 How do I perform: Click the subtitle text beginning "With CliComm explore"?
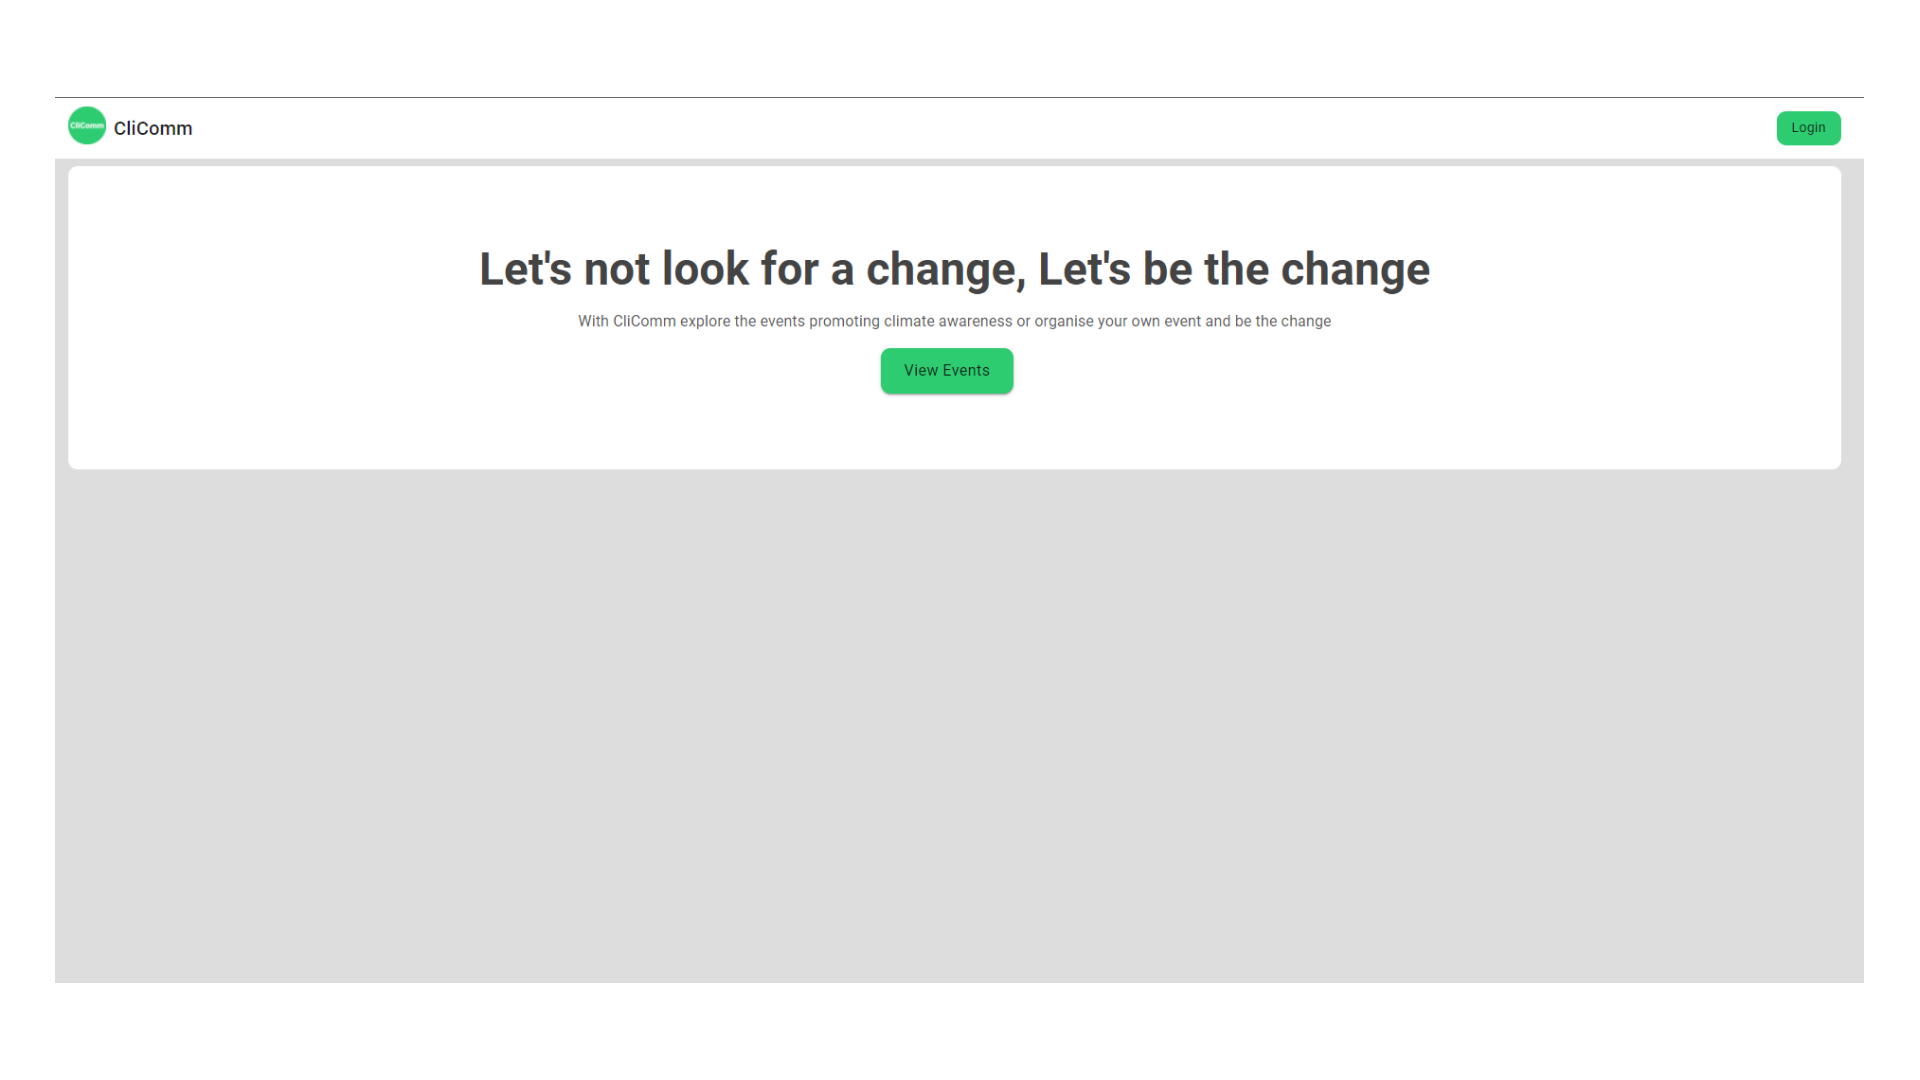[954, 321]
